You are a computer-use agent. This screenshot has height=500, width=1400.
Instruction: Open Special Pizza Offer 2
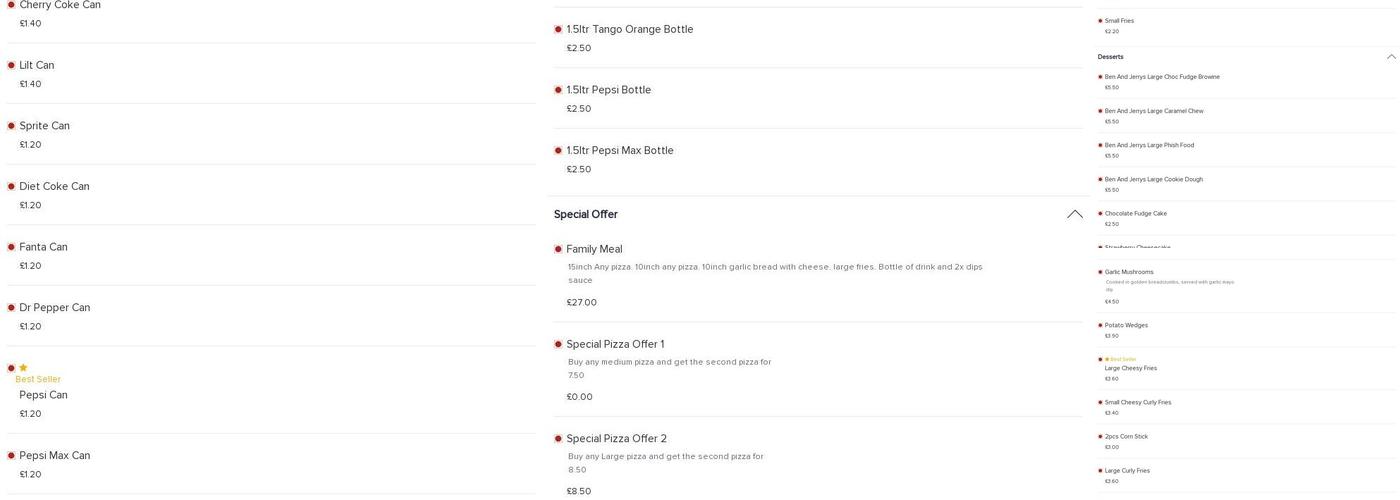pyautogui.click(x=616, y=439)
